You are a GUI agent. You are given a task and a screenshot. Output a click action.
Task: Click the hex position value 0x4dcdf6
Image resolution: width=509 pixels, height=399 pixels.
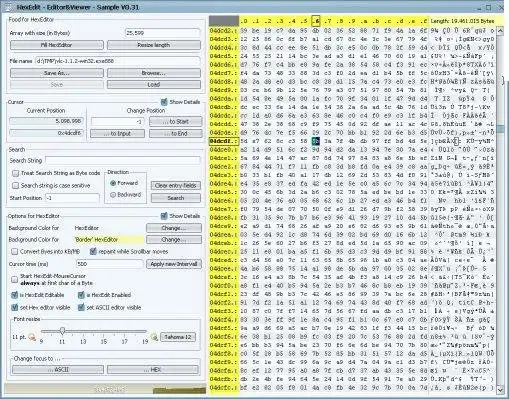click(46, 133)
